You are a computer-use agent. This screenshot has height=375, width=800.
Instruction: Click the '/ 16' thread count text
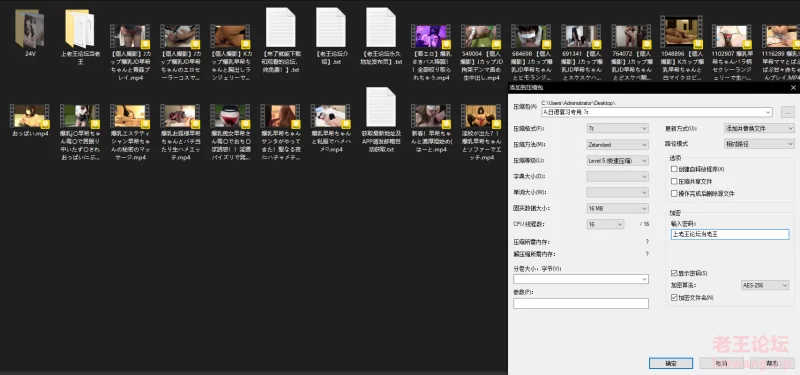(644, 224)
